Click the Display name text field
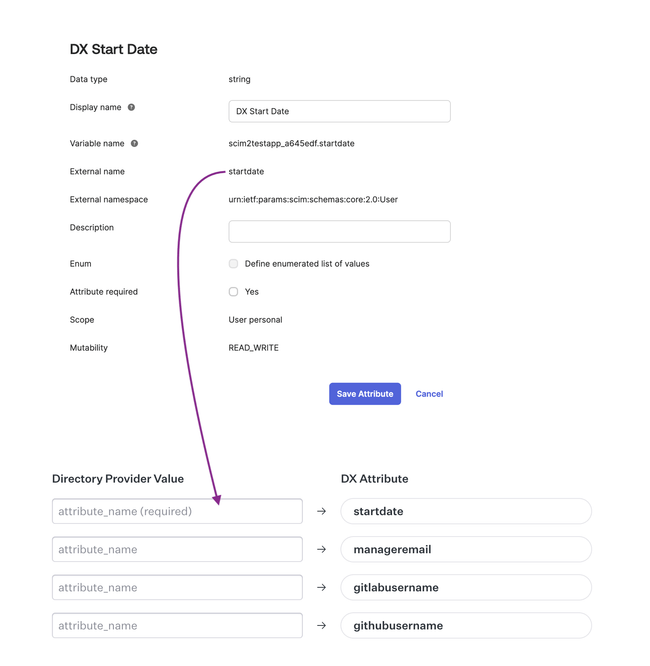This screenshot has width=650, height=666. [x=339, y=111]
